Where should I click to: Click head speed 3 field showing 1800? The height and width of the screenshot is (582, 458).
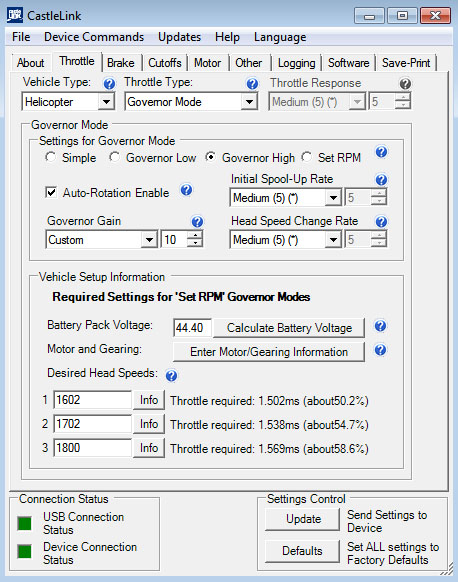(x=93, y=448)
